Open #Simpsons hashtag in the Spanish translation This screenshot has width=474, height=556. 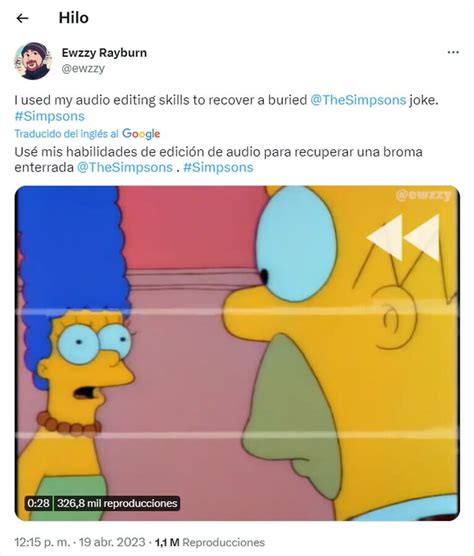[x=218, y=167]
